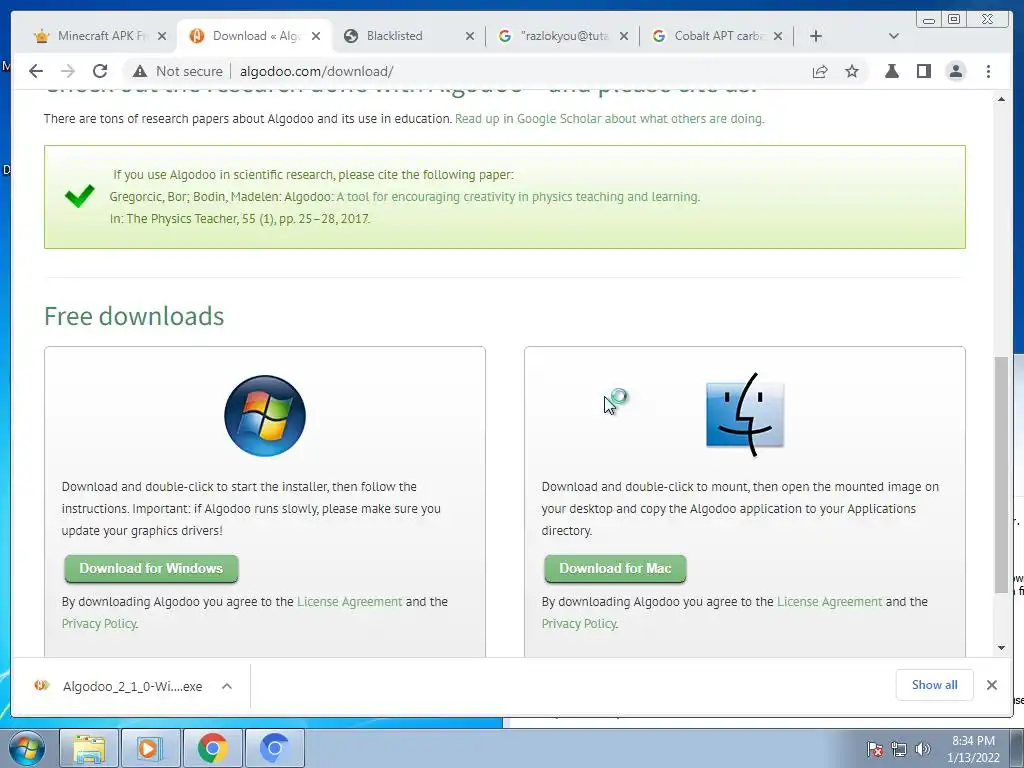Open Privacy Policy link in Windows box
The image size is (1024, 768).
99,624
